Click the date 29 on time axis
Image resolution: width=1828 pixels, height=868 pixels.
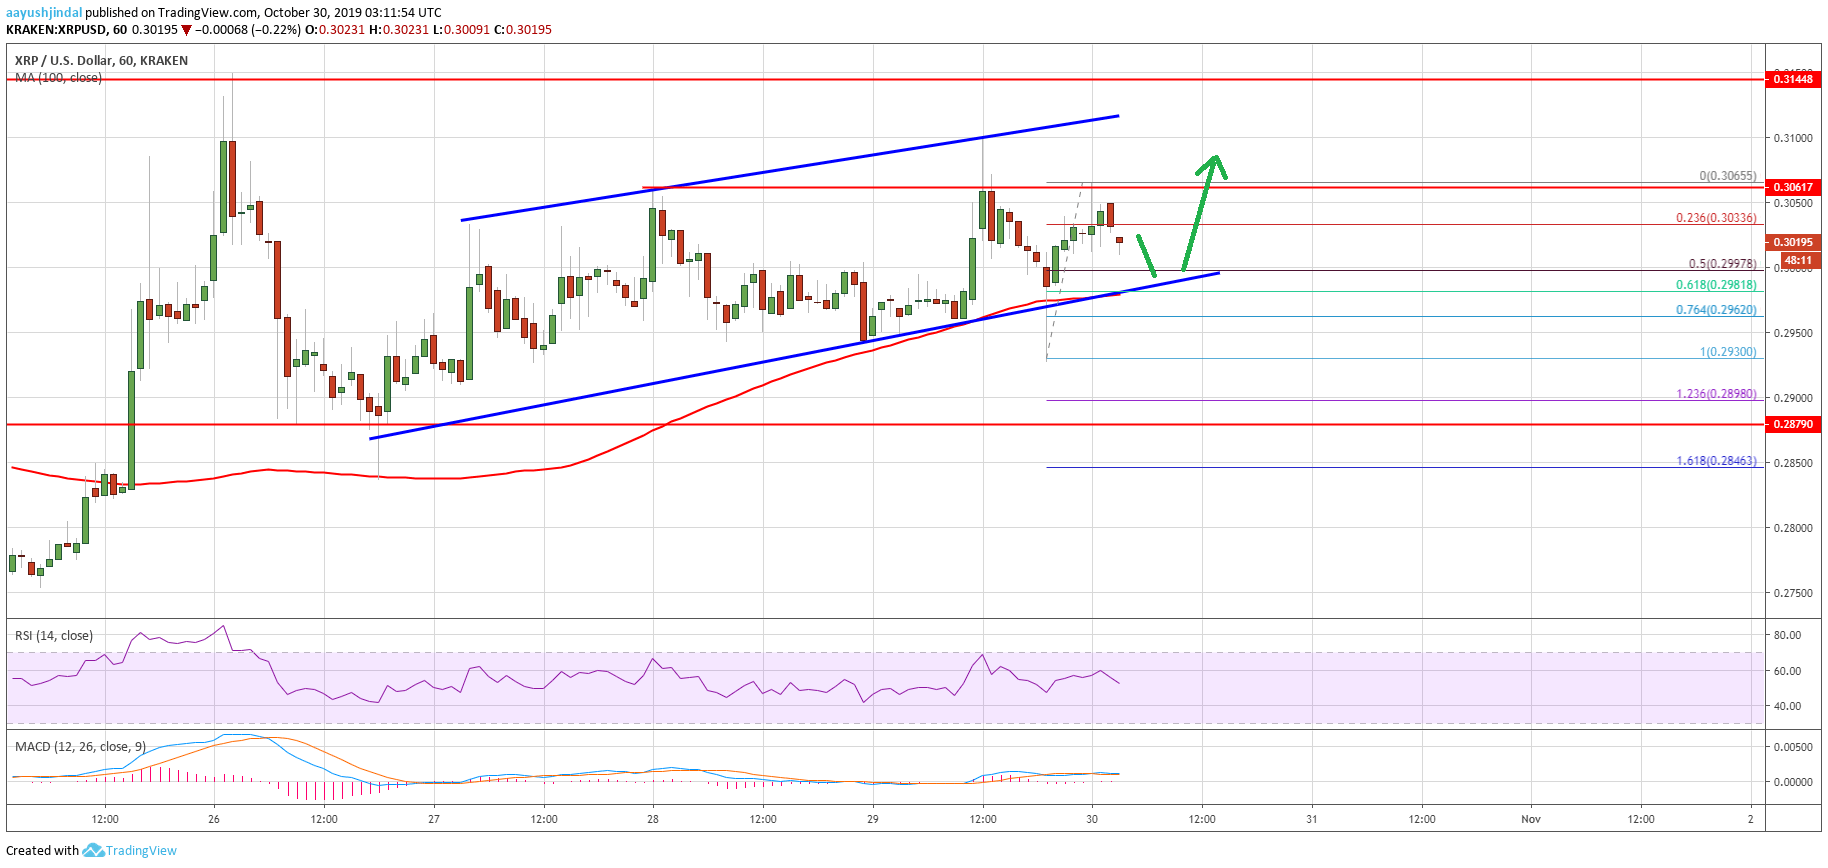tap(873, 819)
